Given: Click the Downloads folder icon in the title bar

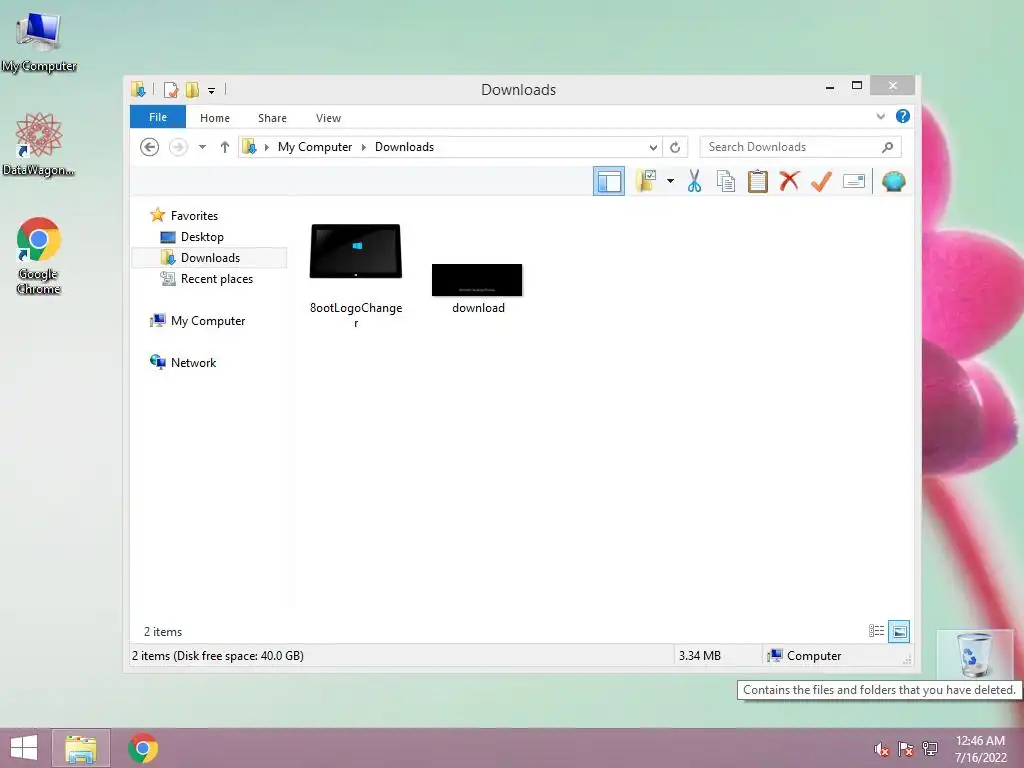Looking at the screenshot, I should tap(138, 89).
